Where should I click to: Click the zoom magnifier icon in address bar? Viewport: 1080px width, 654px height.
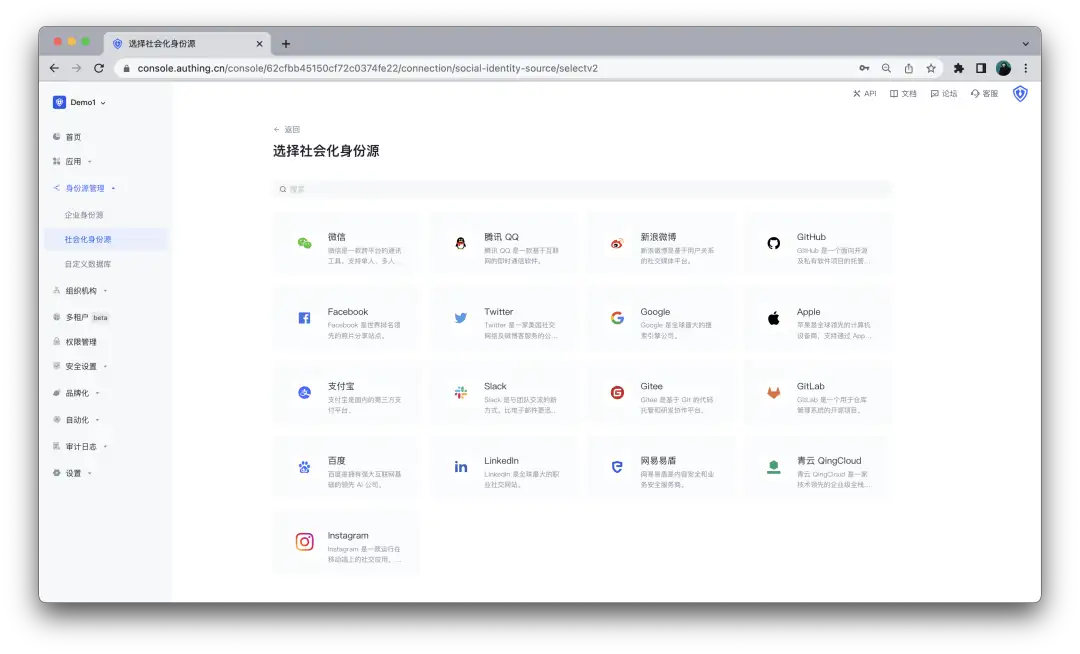(x=886, y=68)
